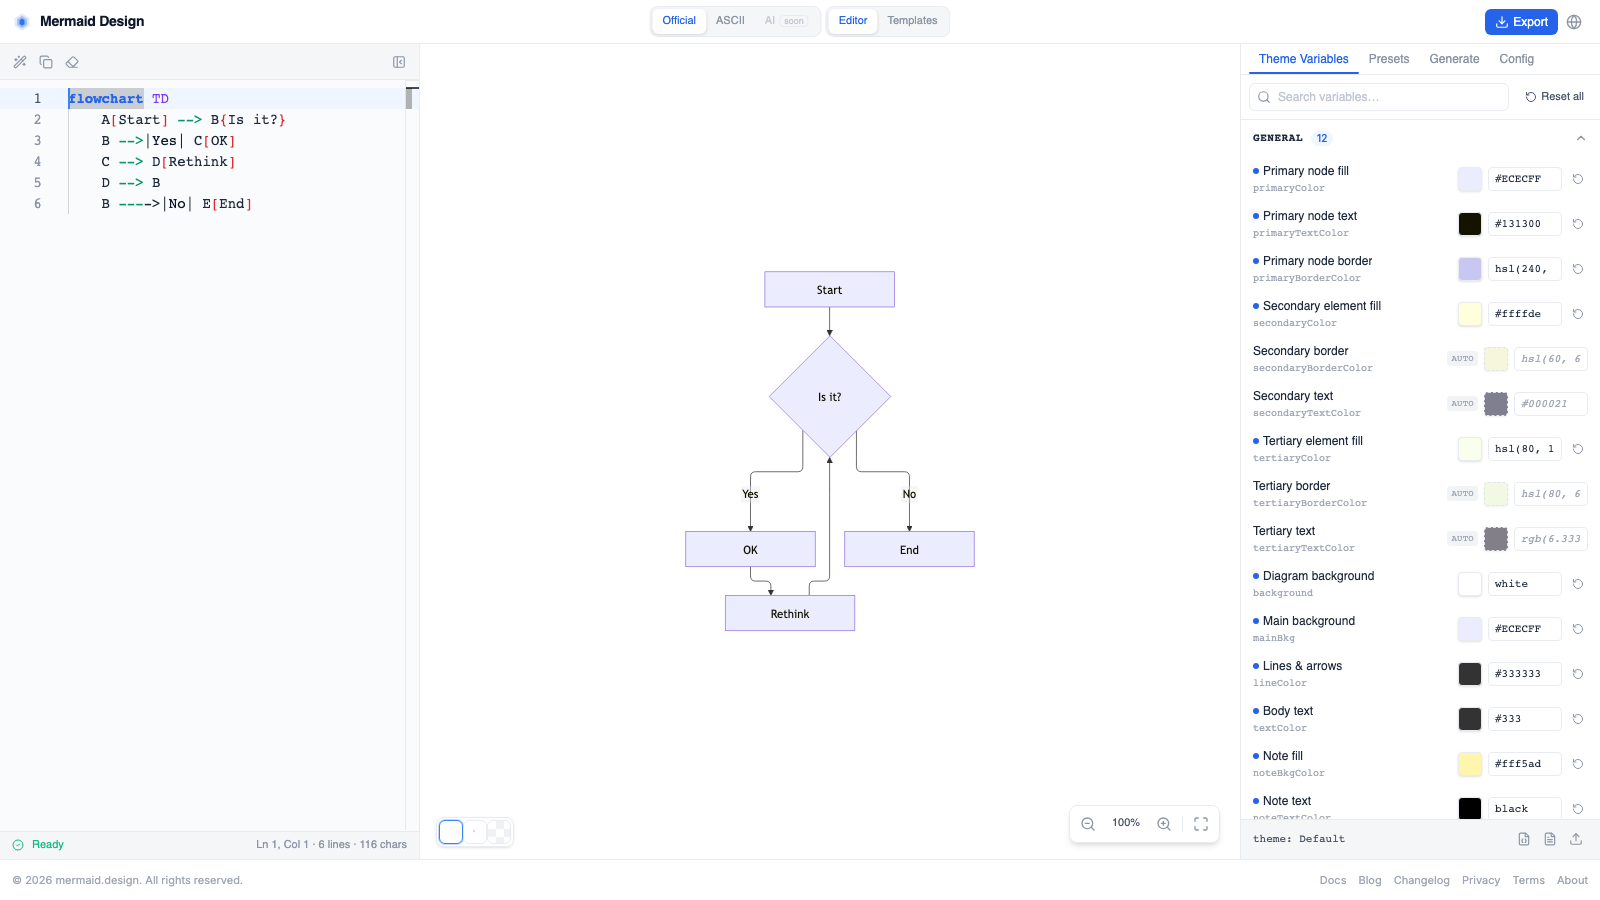The image size is (1600, 900).
Task: Toggle AUTO for Tertiary text
Action: 1462,539
